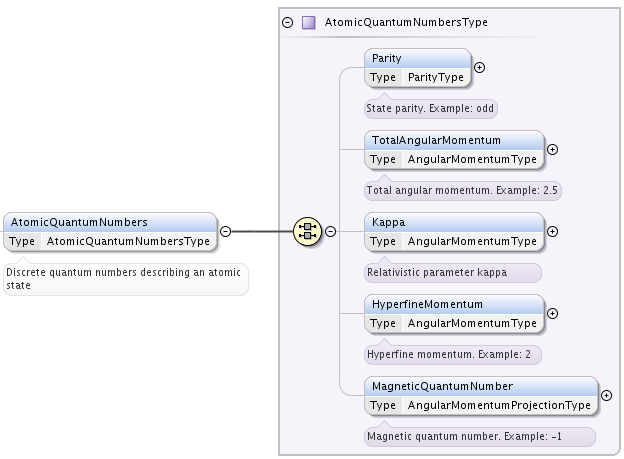
Task: Select the Kappa element header
Action: [x=454, y=222]
